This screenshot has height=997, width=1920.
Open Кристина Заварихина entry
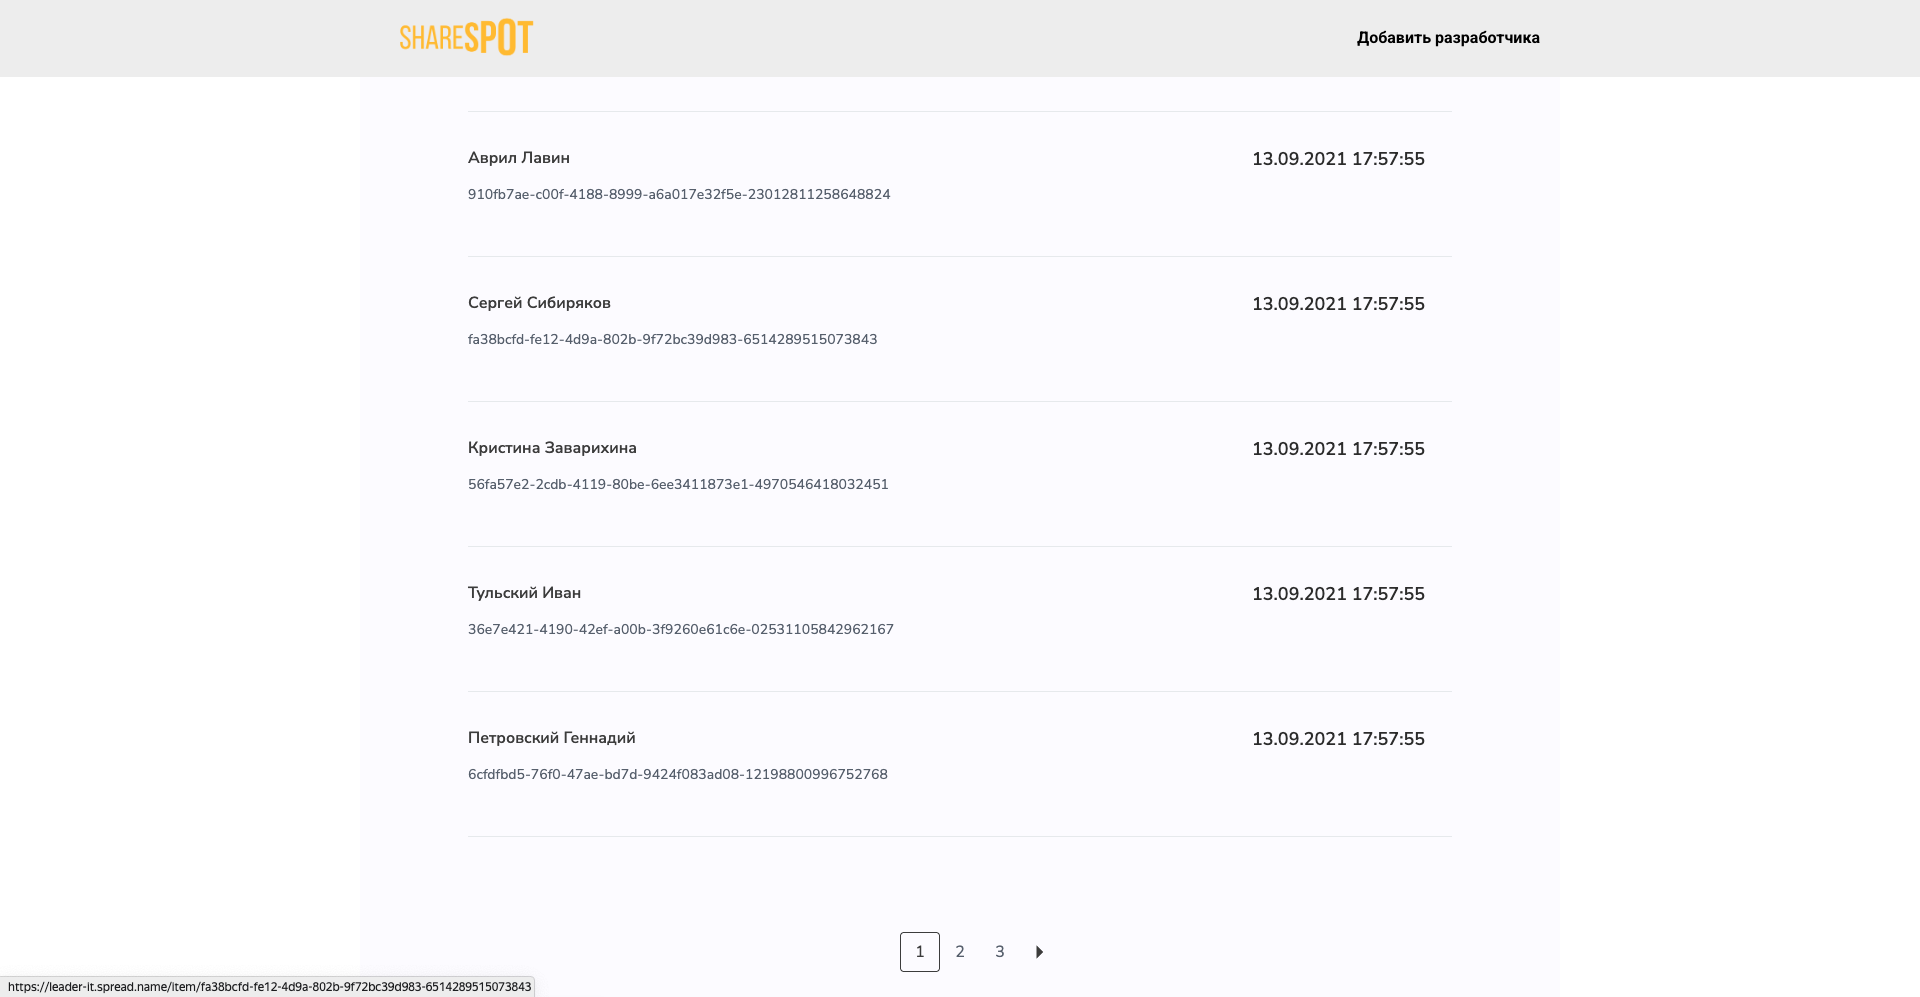click(x=552, y=448)
